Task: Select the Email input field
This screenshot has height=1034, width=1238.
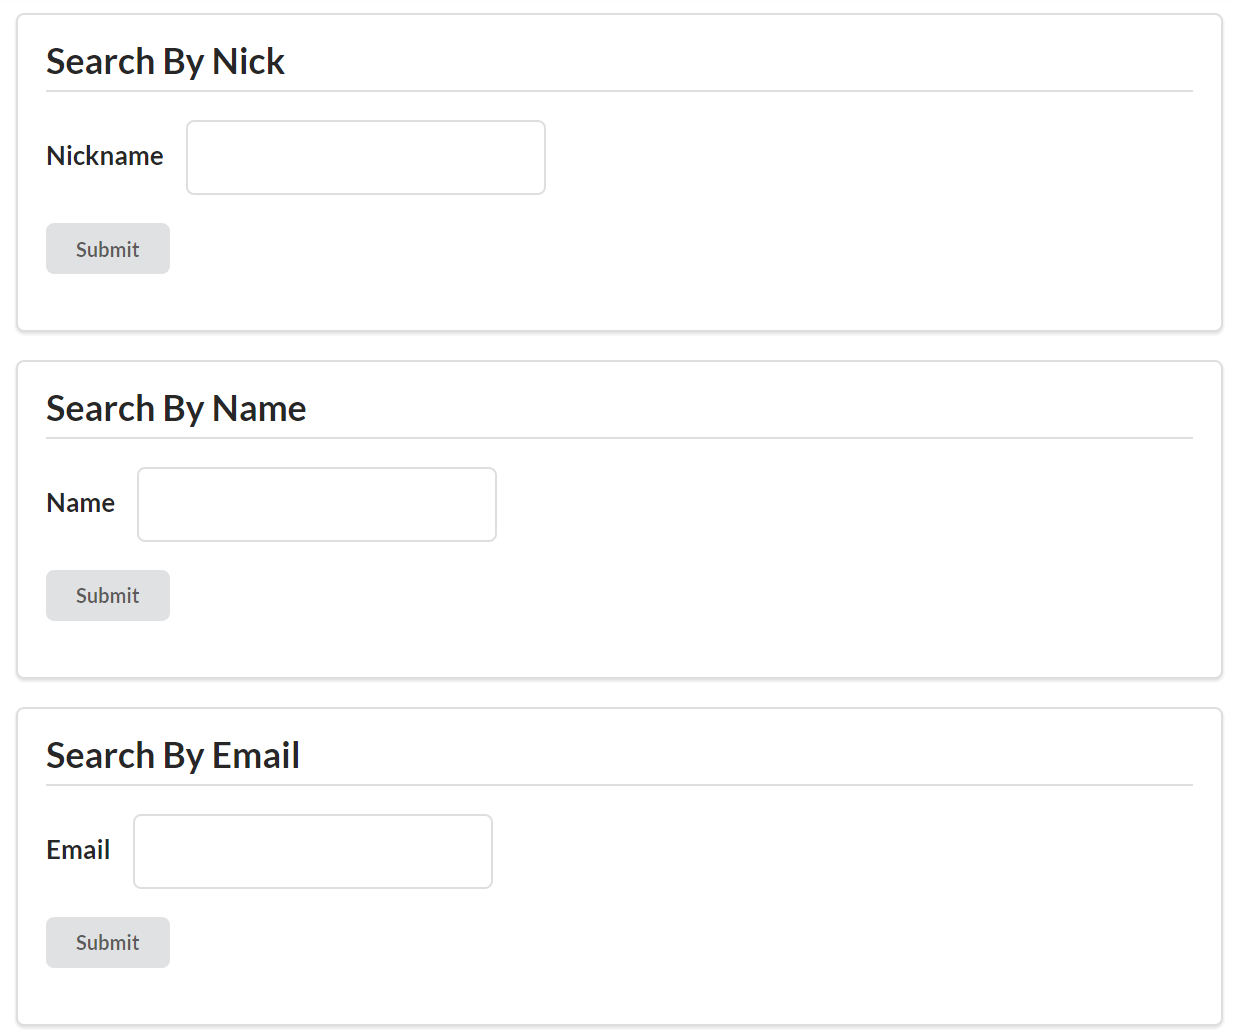Action: [x=313, y=851]
